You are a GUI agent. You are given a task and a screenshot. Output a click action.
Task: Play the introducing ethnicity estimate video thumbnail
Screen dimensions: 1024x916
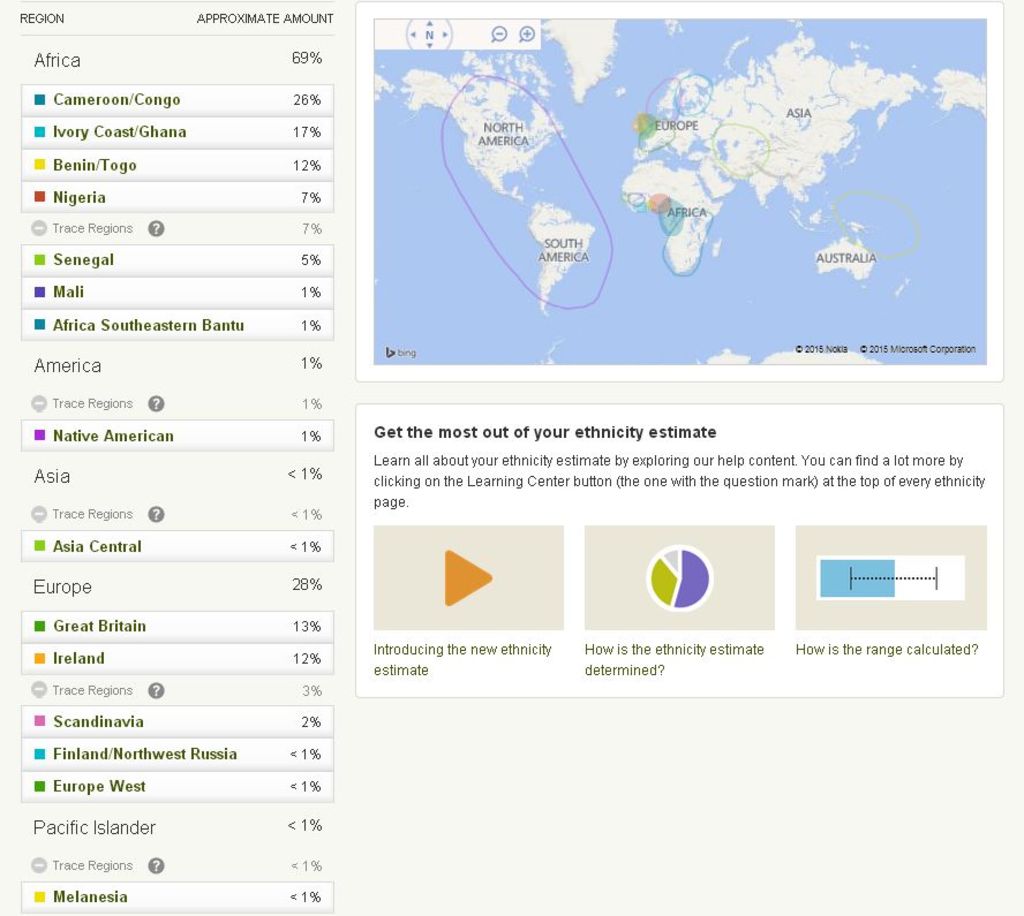coord(469,578)
